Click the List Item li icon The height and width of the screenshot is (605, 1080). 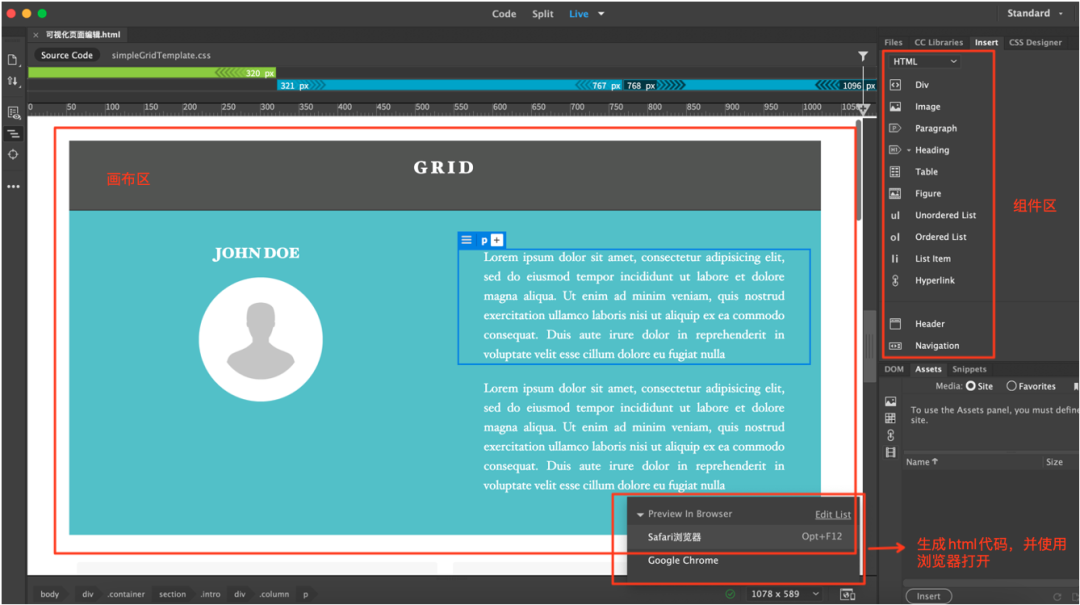coord(895,258)
